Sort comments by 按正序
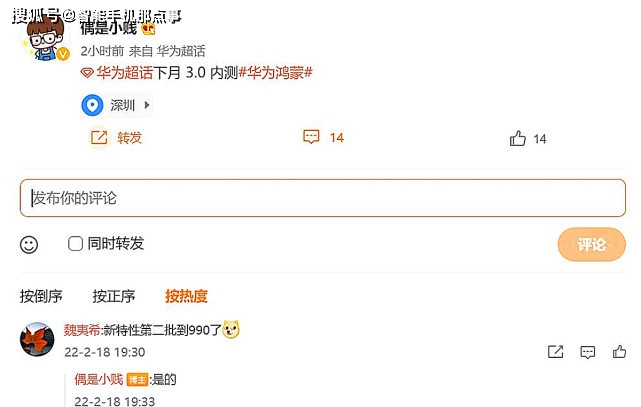Viewport: 641px width, 407px height. click(x=114, y=296)
